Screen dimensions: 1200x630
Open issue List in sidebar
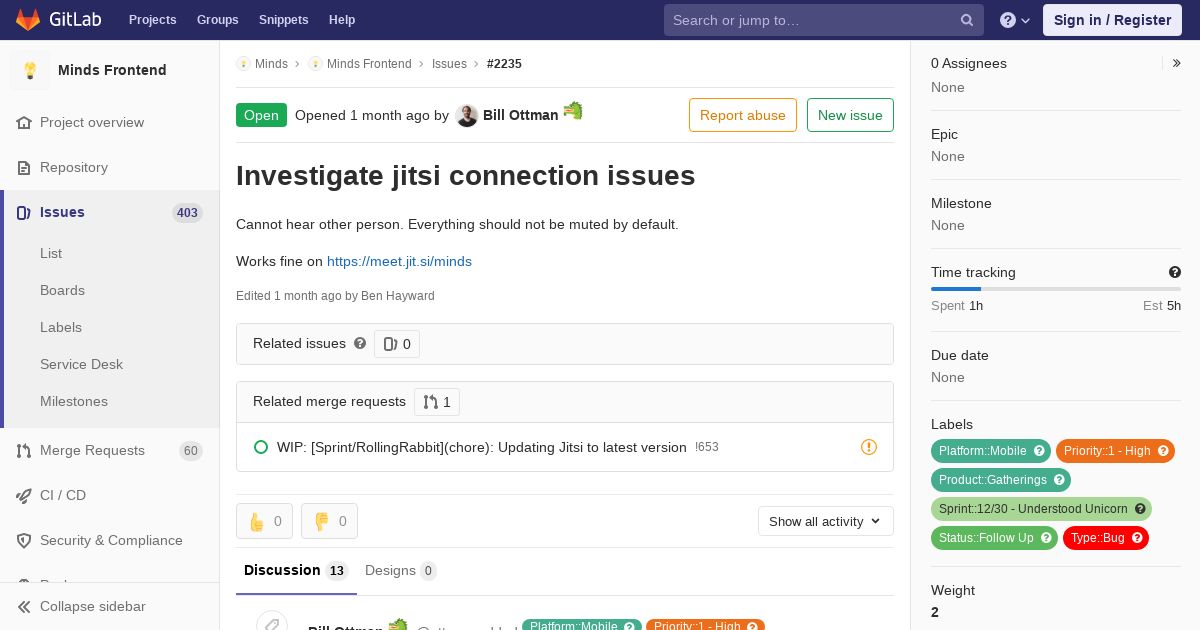coord(51,253)
